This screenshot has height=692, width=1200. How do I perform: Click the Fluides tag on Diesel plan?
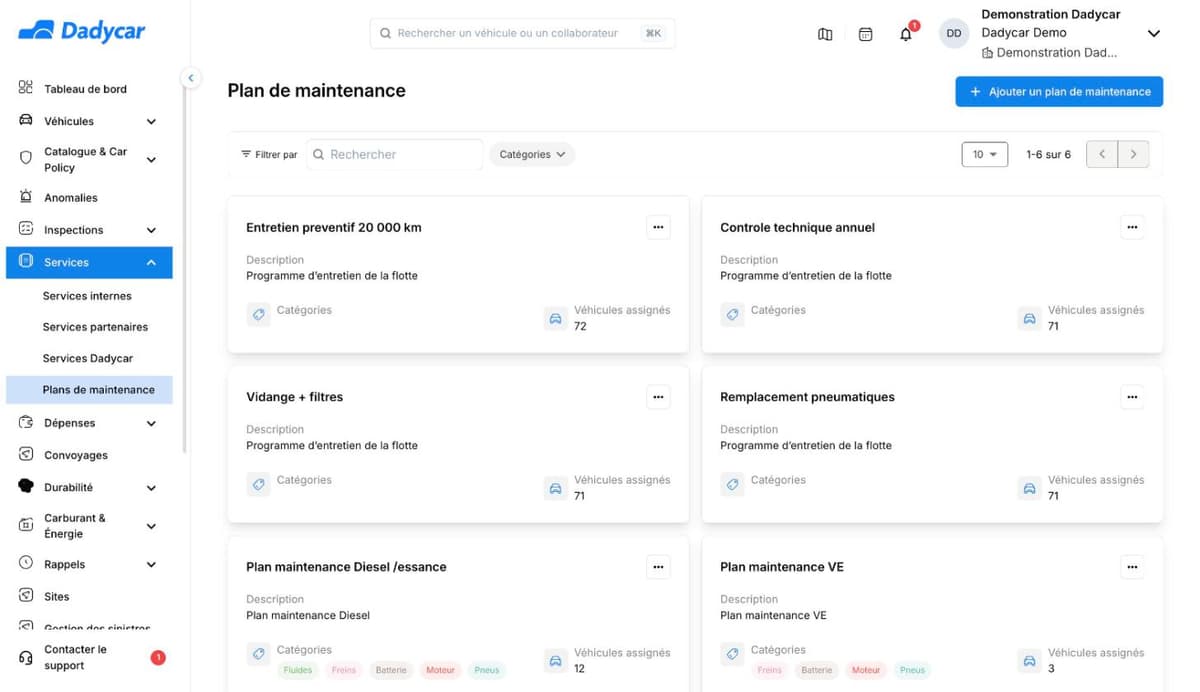point(298,670)
